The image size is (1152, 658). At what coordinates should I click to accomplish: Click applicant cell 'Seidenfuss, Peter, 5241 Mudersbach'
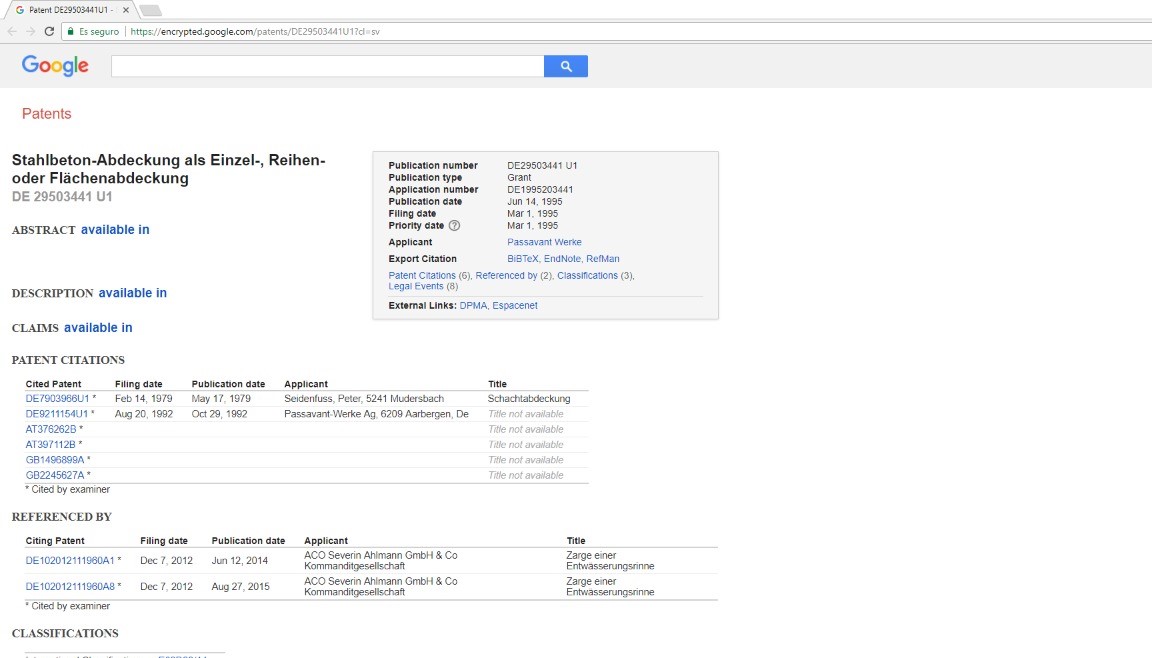[364, 399]
